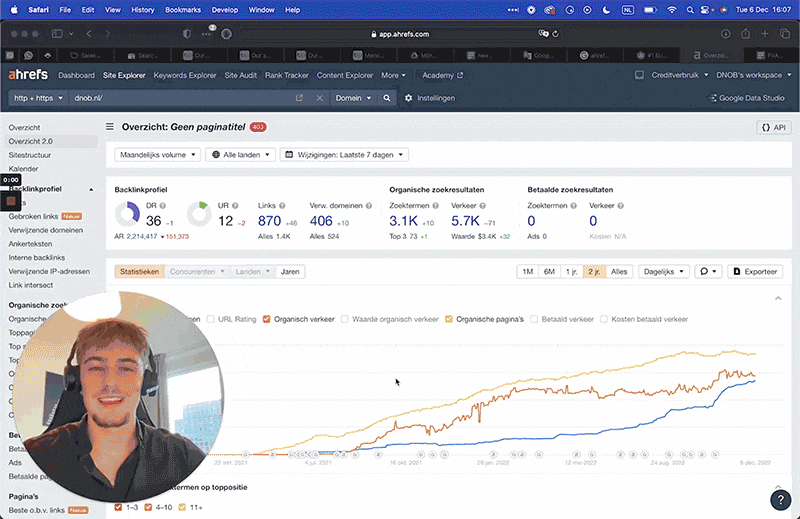The image size is (800, 519).
Task: Expand the More menu in ahrefs nav
Action: click(x=393, y=75)
